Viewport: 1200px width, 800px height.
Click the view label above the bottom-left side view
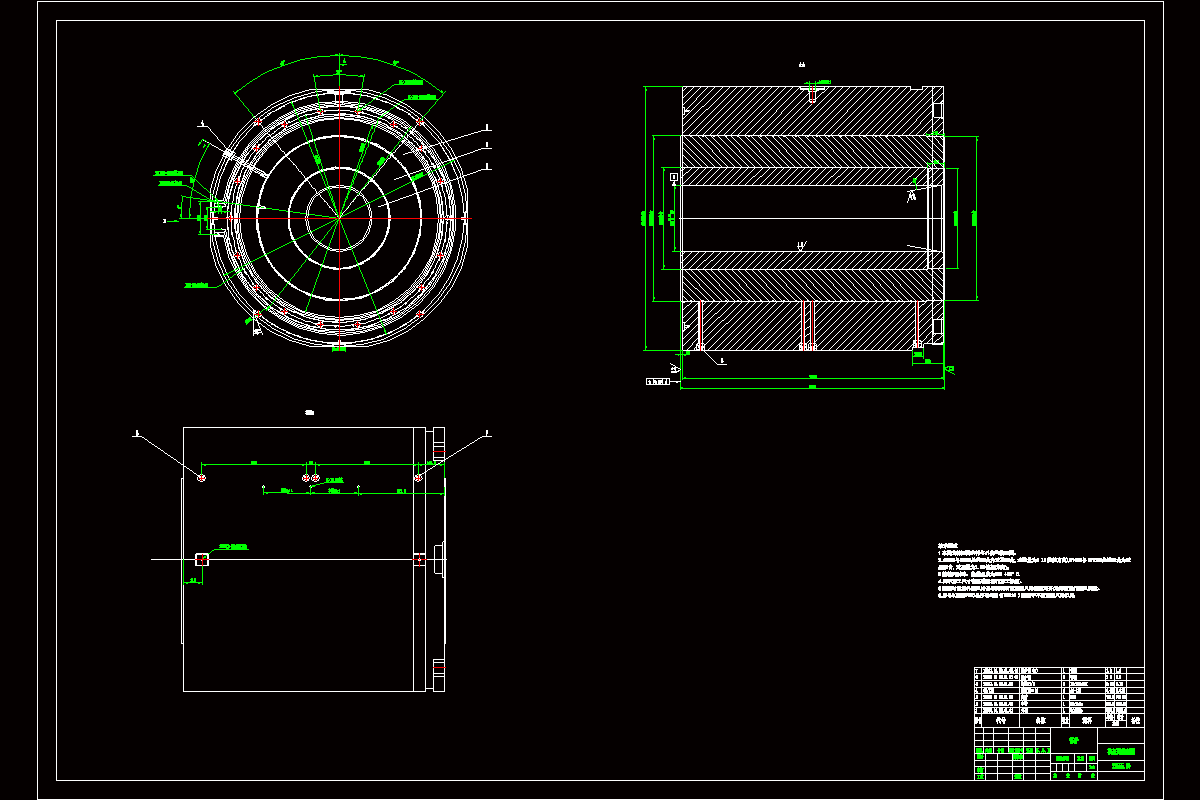point(310,412)
